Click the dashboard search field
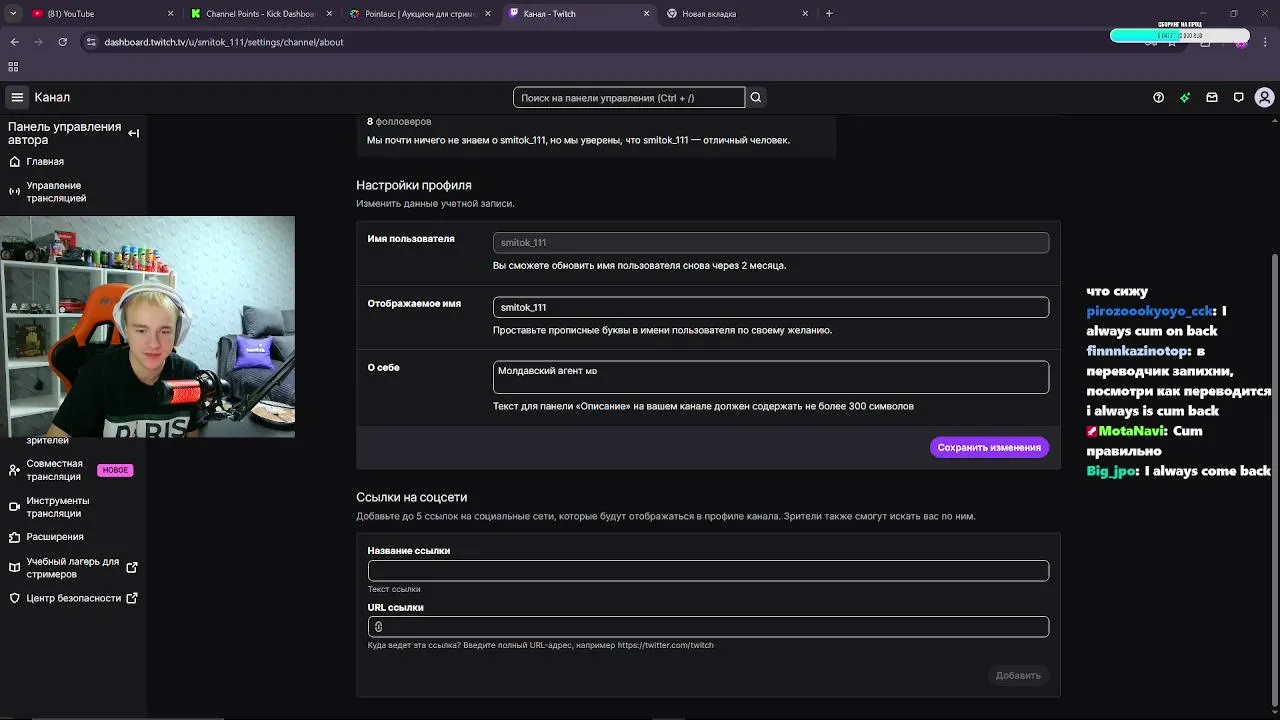The width and height of the screenshot is (1280, 720). click(x=629, y=97)
